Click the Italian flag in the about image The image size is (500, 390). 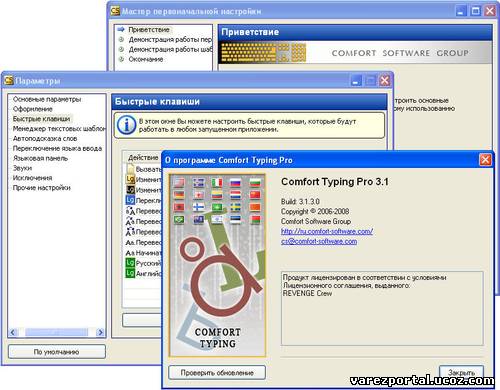(217, 182)
